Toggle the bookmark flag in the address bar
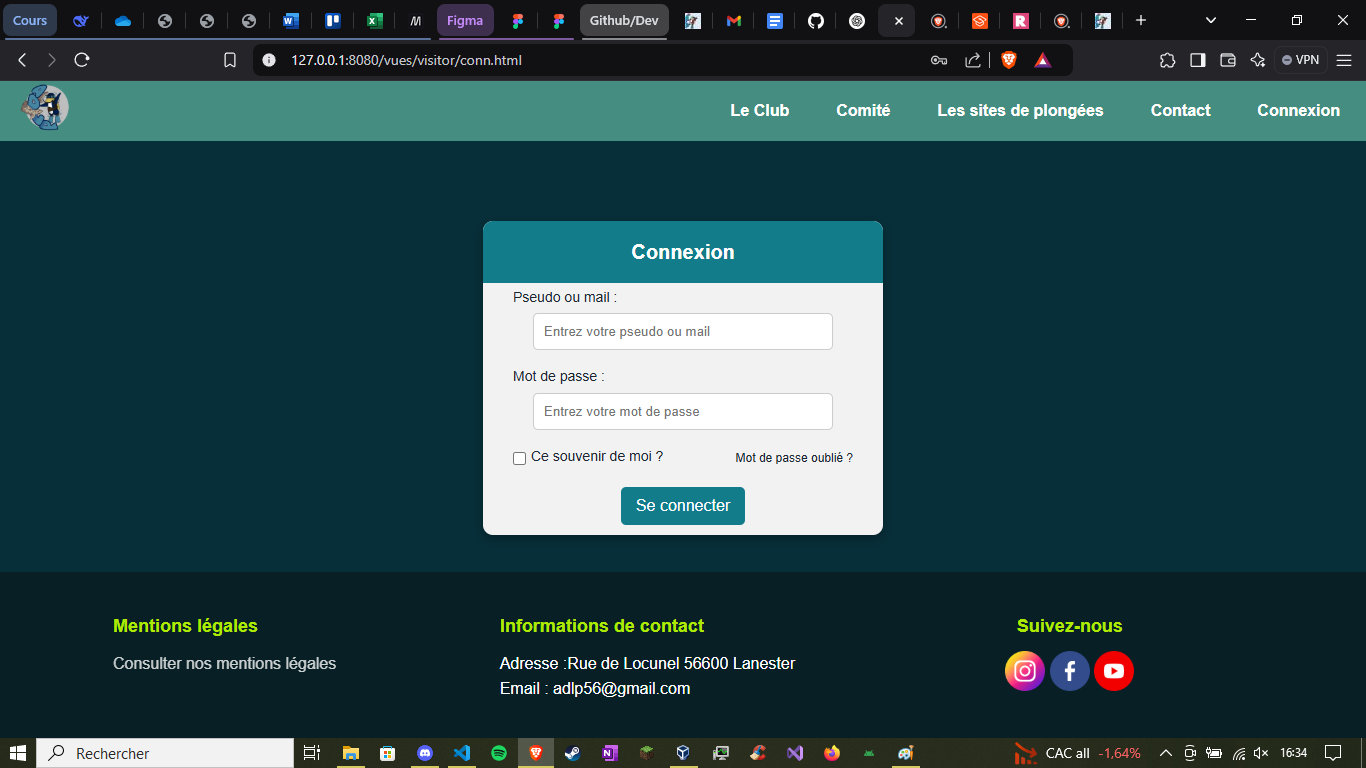The width and height of the screenshot is (1366, 768). (x=230, y=59)
